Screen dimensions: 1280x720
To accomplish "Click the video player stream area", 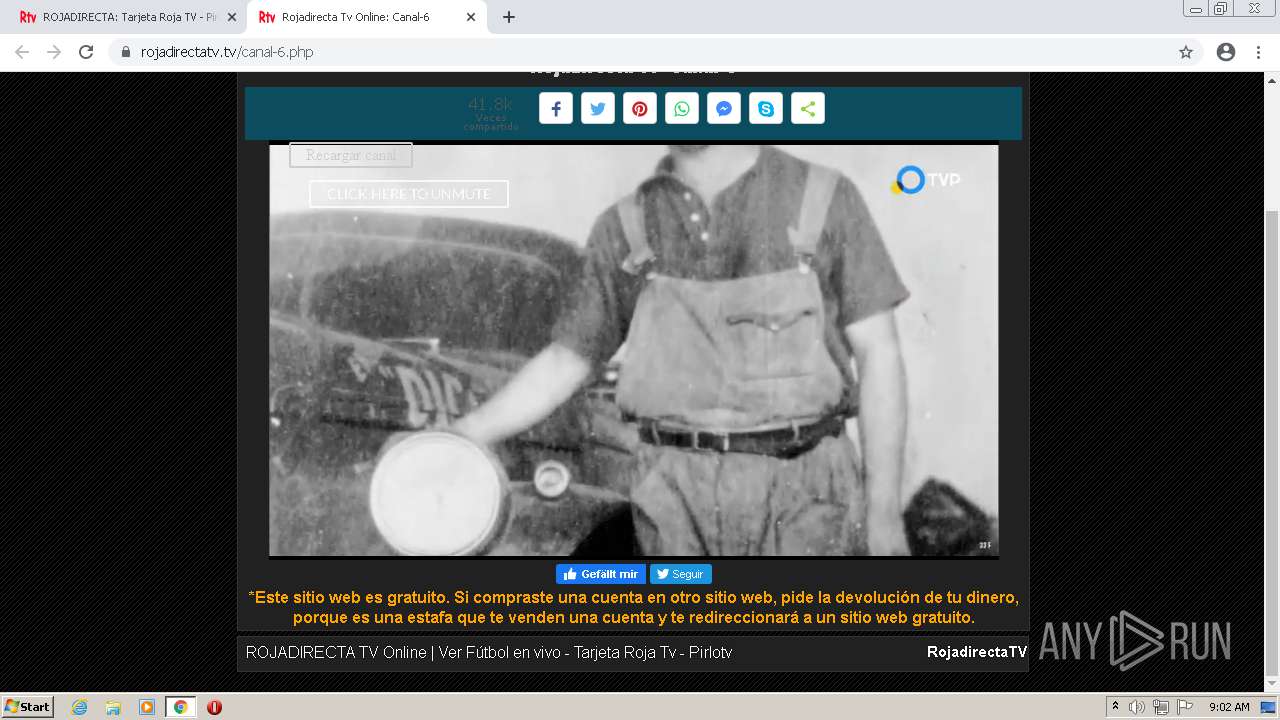I will pyautogui.click(x=634, y=350).
